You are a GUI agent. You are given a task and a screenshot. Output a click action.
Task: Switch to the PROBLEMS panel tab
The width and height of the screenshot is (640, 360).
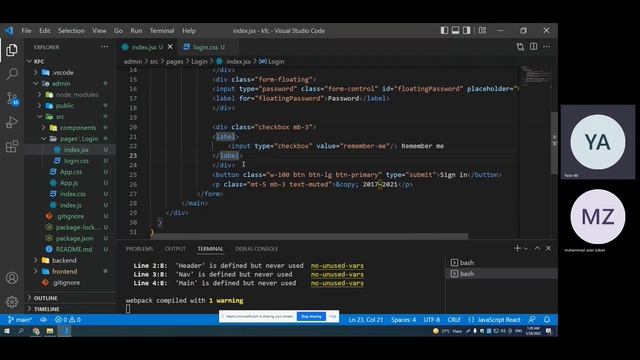click(139, 249)
